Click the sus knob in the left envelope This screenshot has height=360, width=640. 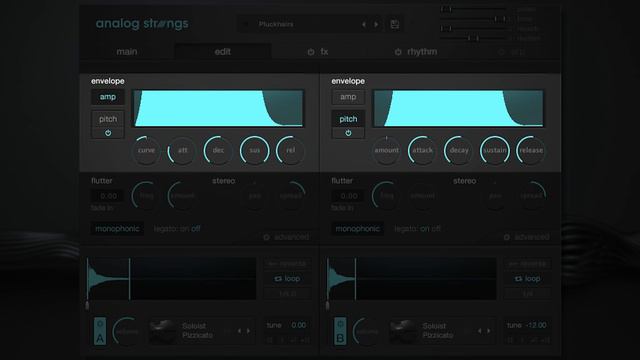coord(254,150)
